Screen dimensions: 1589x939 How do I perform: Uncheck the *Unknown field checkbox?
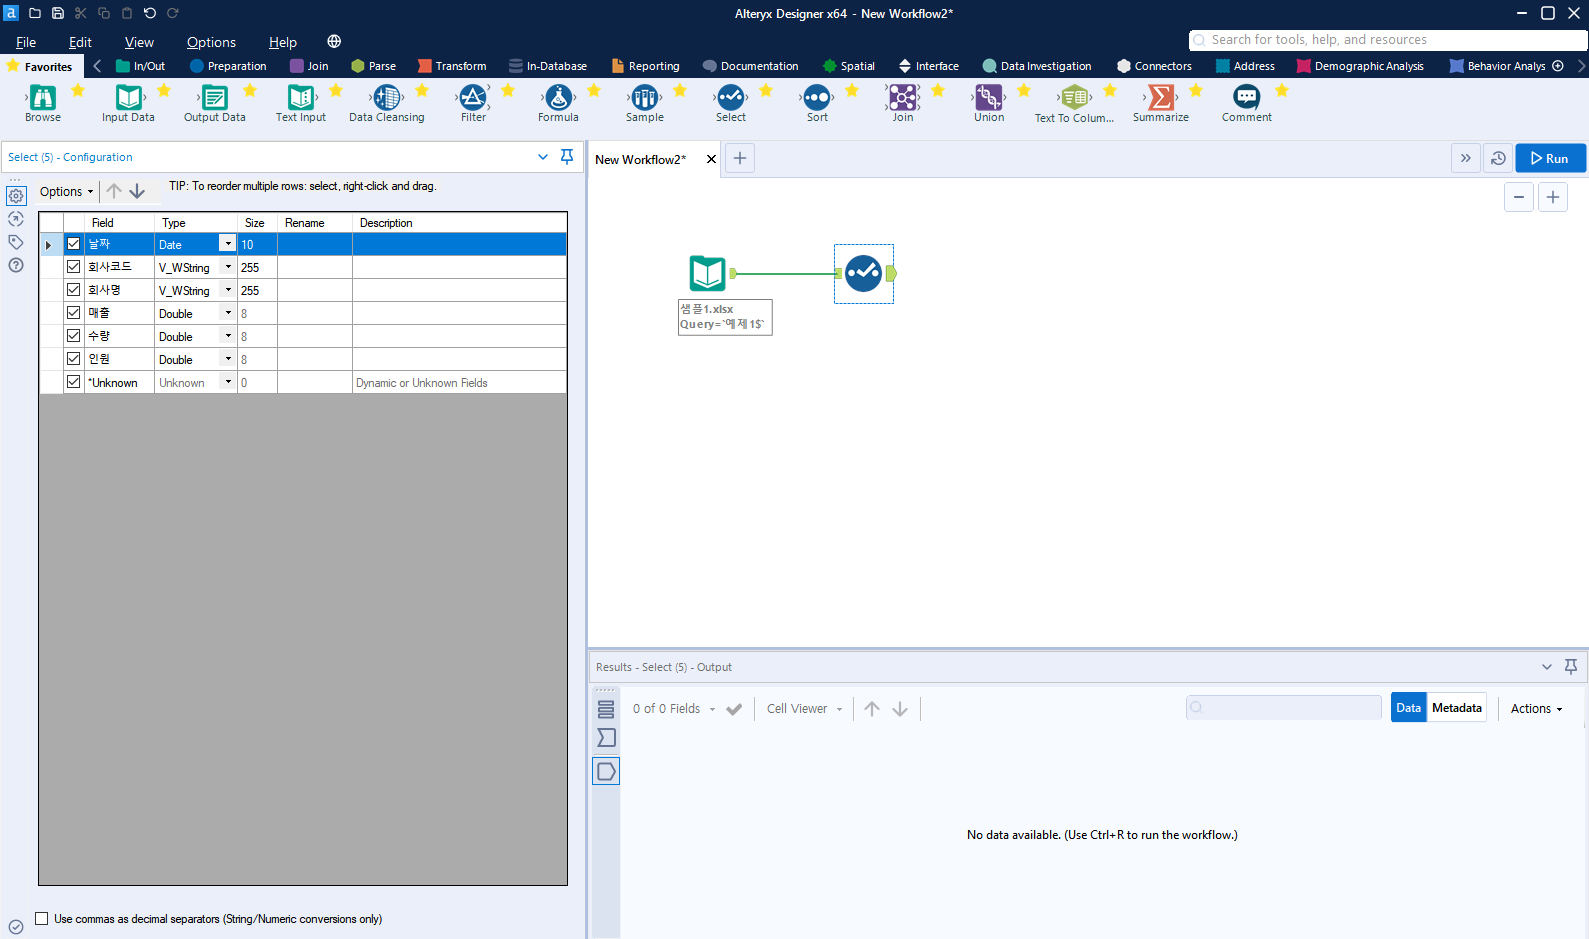click(74, 382)
